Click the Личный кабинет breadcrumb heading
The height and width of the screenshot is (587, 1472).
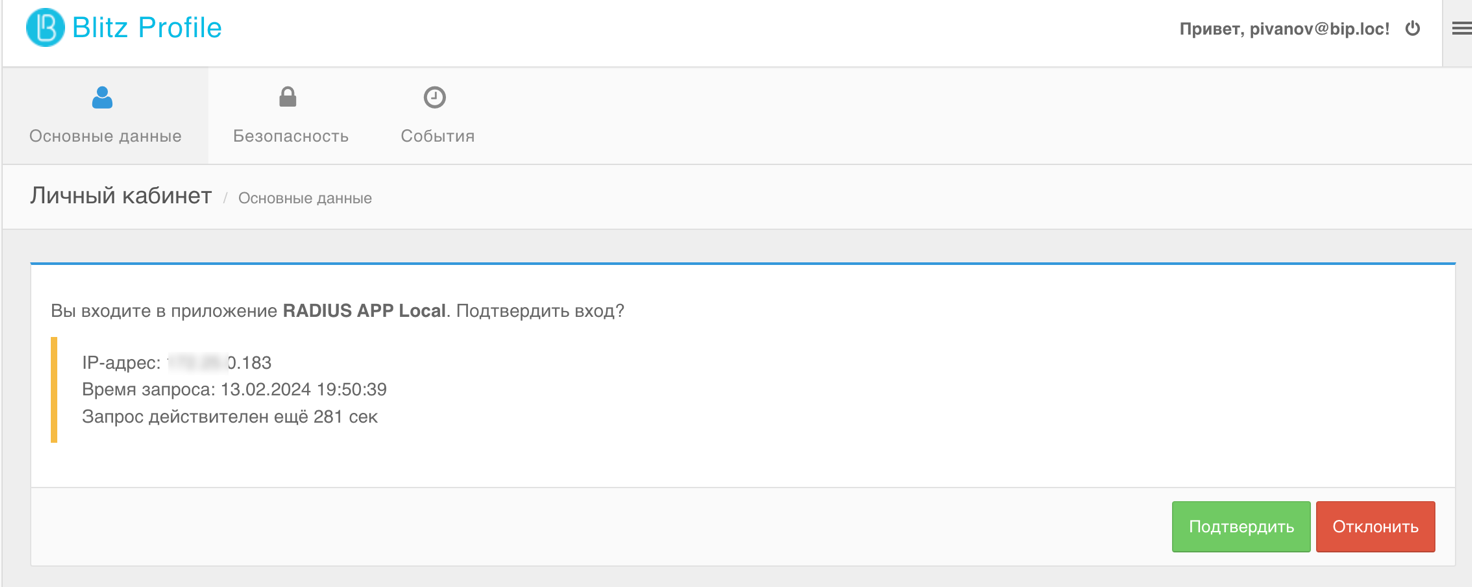(121, 196)
